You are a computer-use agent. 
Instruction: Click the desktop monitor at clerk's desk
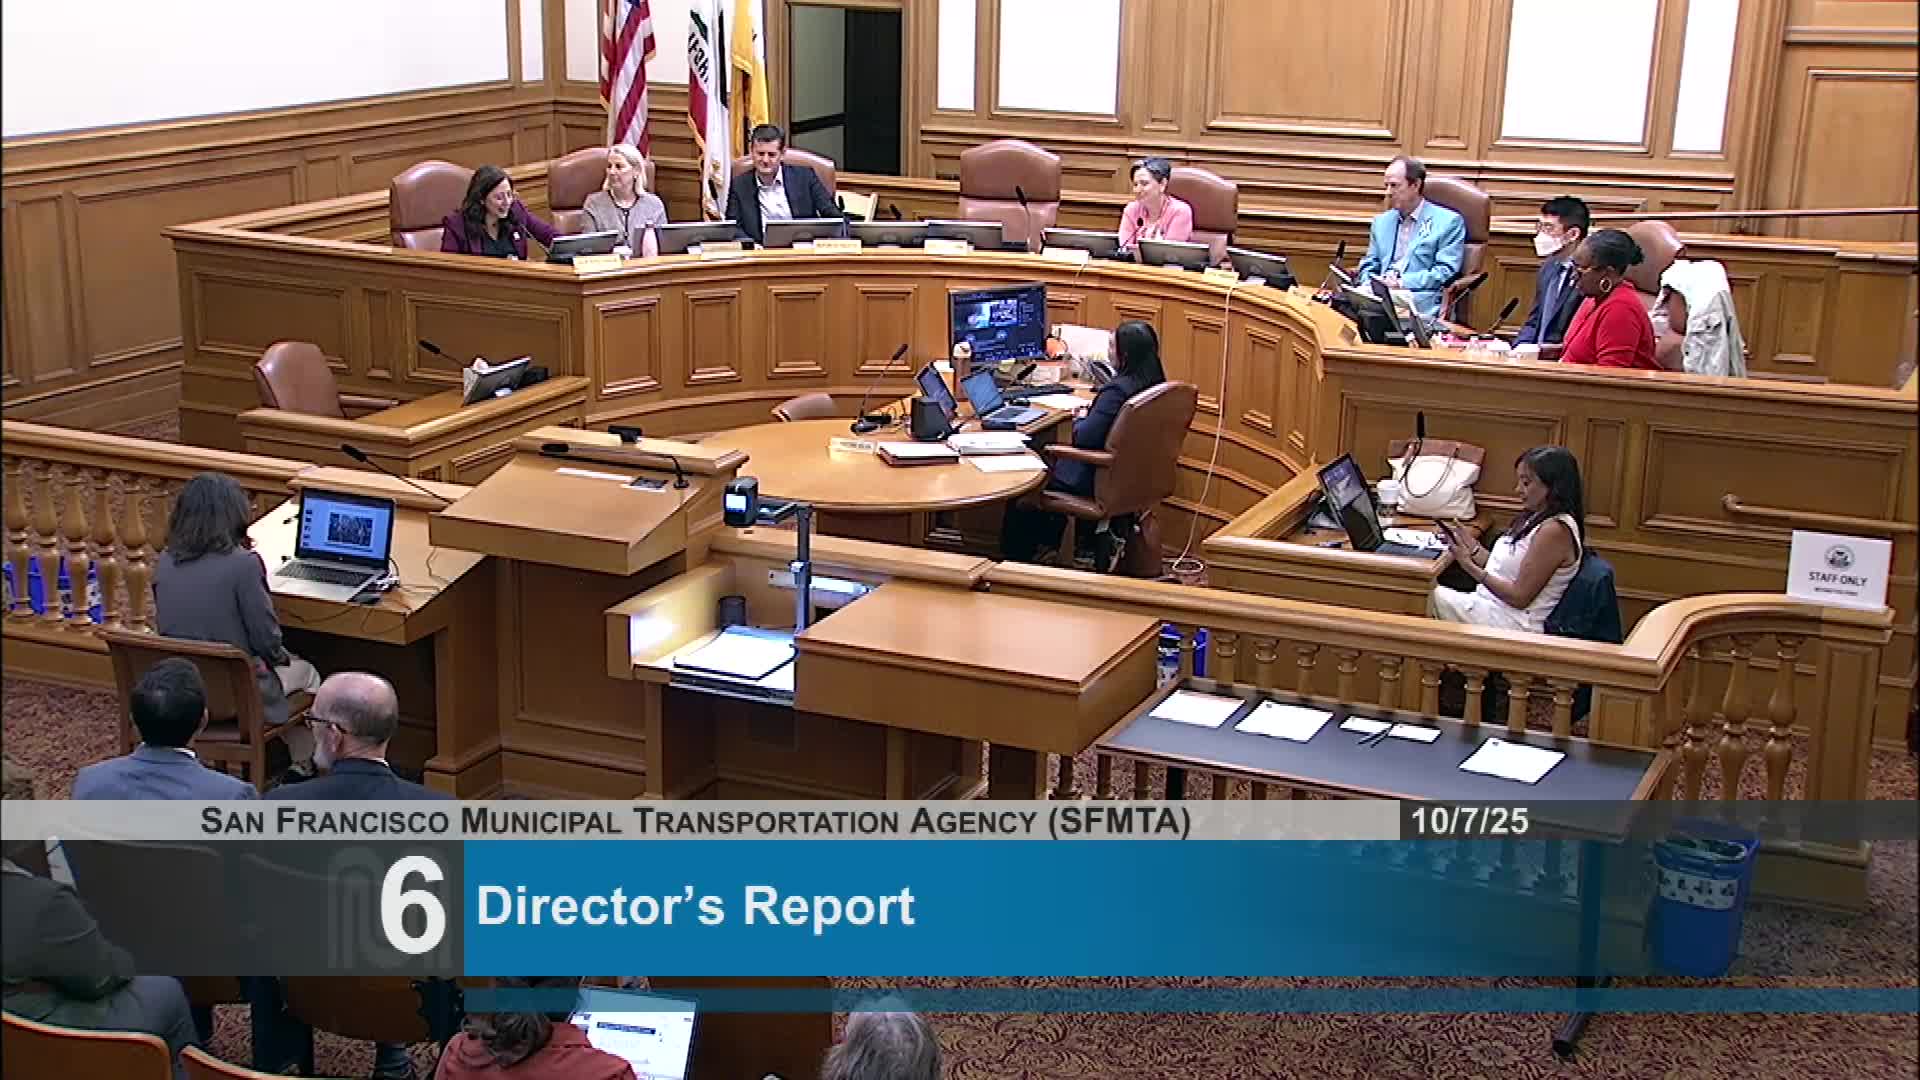tap(996, 322)
